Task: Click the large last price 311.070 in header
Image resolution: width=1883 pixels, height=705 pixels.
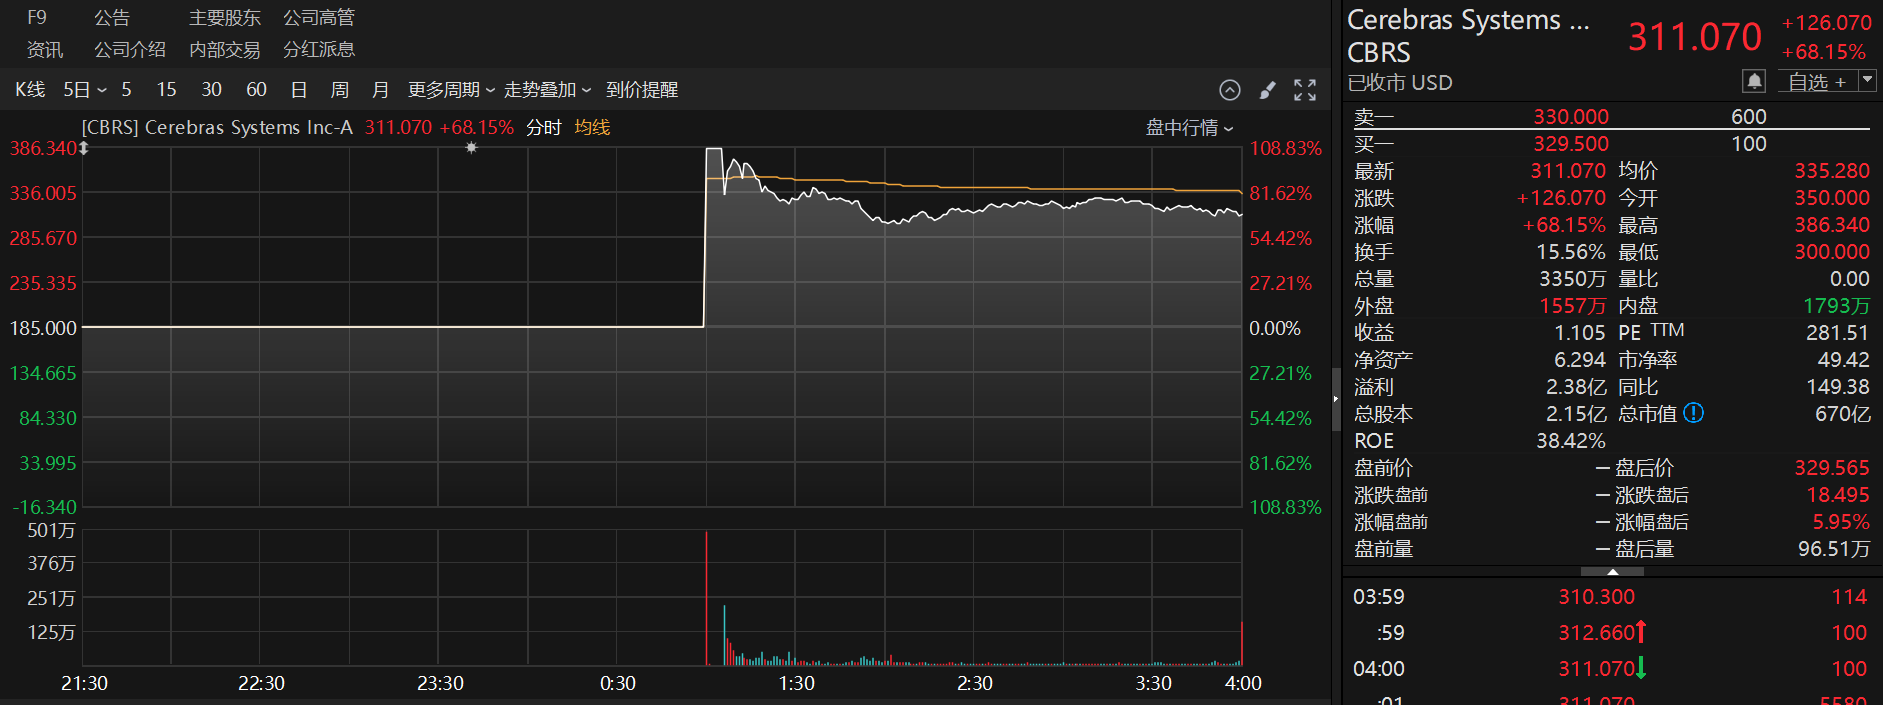Action: click(1694, 37)
